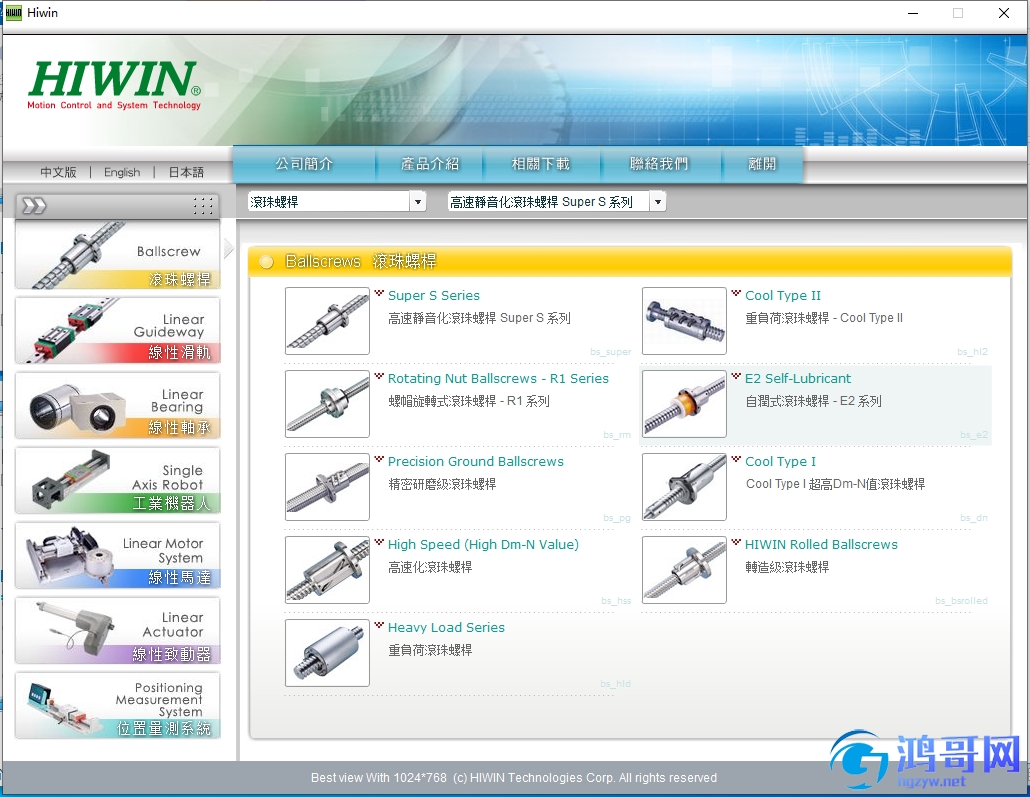Image resolution: width=1030 pixels, height=797 pixels.
Task: Expand the 滾珠螺桿 category dropdown arrow
Action: [418, 202]
